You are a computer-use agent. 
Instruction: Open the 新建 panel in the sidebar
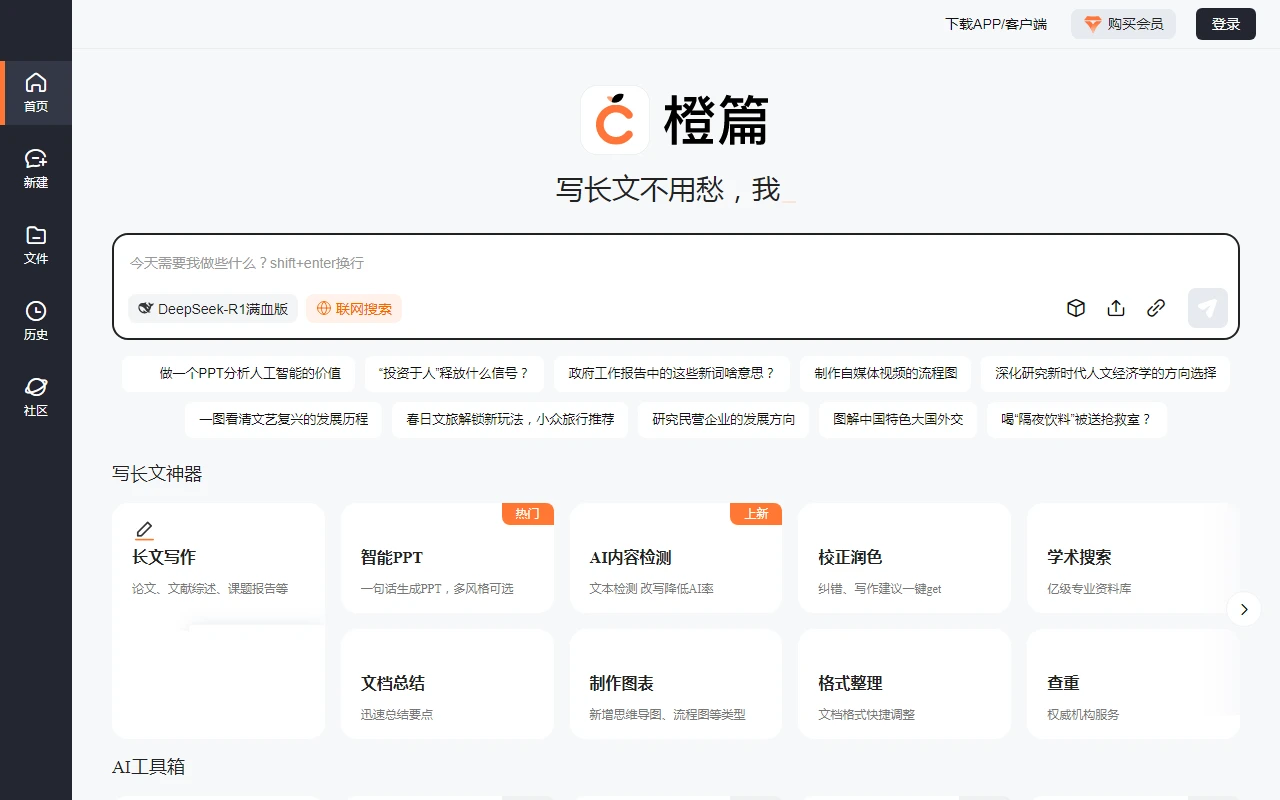click(x=36, y=167)
